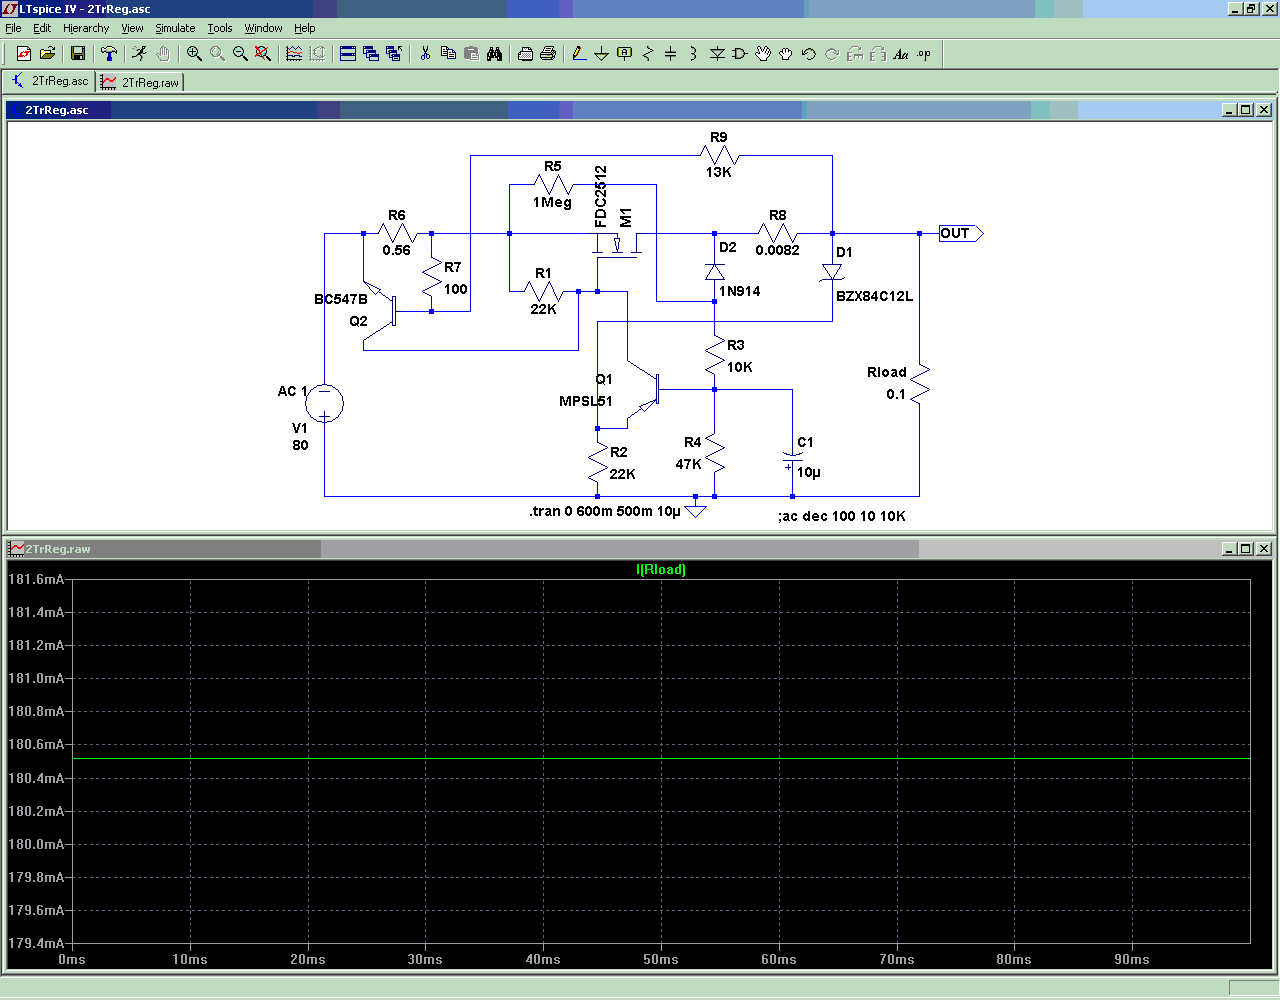The width and height of the screenshot is (1280, 1000).
Task: Place a Capacitor from toolbar
Action: point(671,53)
